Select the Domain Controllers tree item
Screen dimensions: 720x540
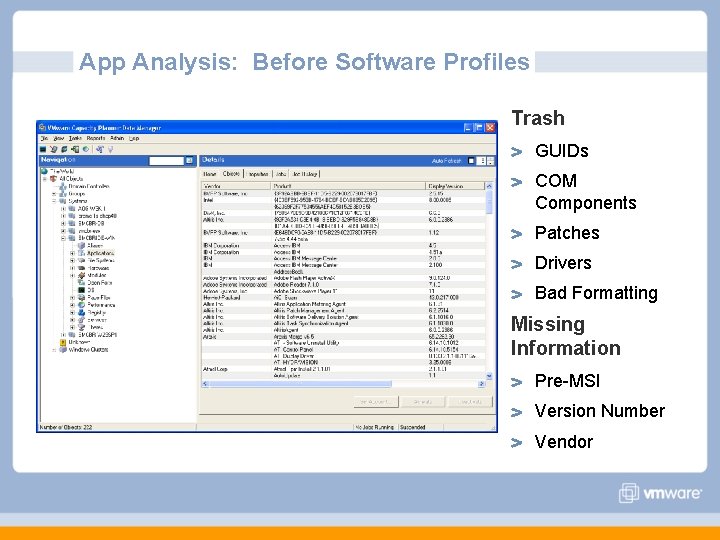(x=89, y=186)
